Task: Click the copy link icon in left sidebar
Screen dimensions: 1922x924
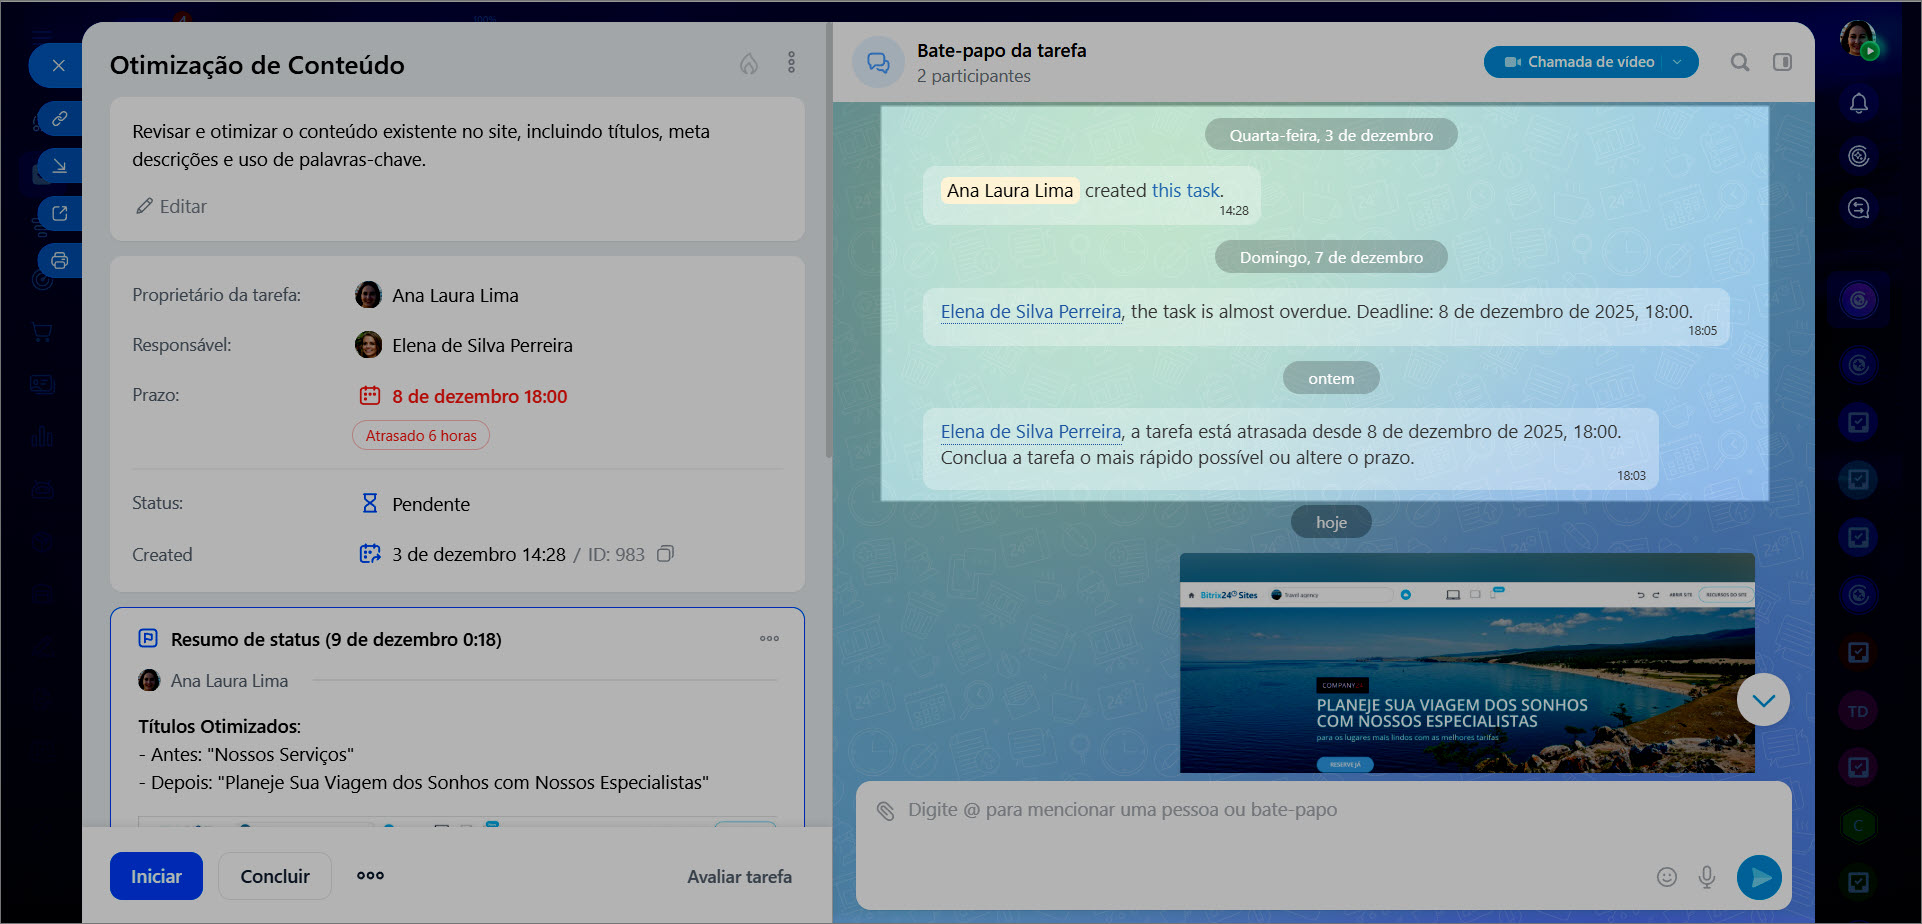Action: pos(60,119)
